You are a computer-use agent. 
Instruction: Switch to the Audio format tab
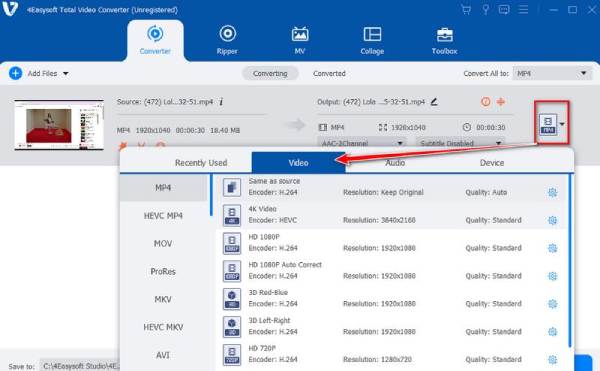click(395, 163)
